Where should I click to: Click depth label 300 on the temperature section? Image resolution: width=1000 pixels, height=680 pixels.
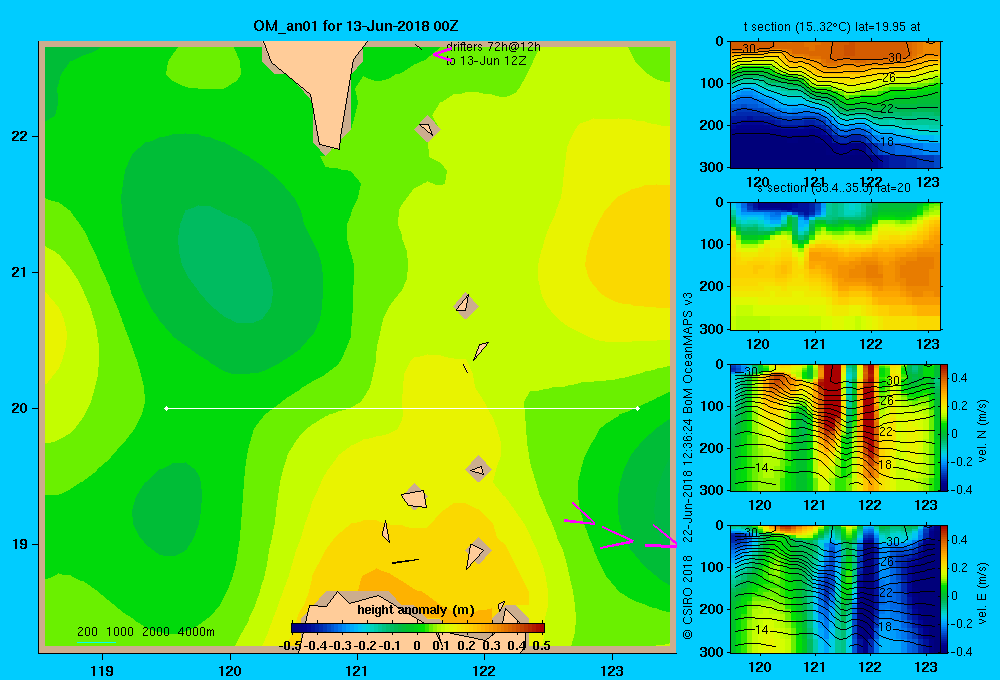(712, 167)
